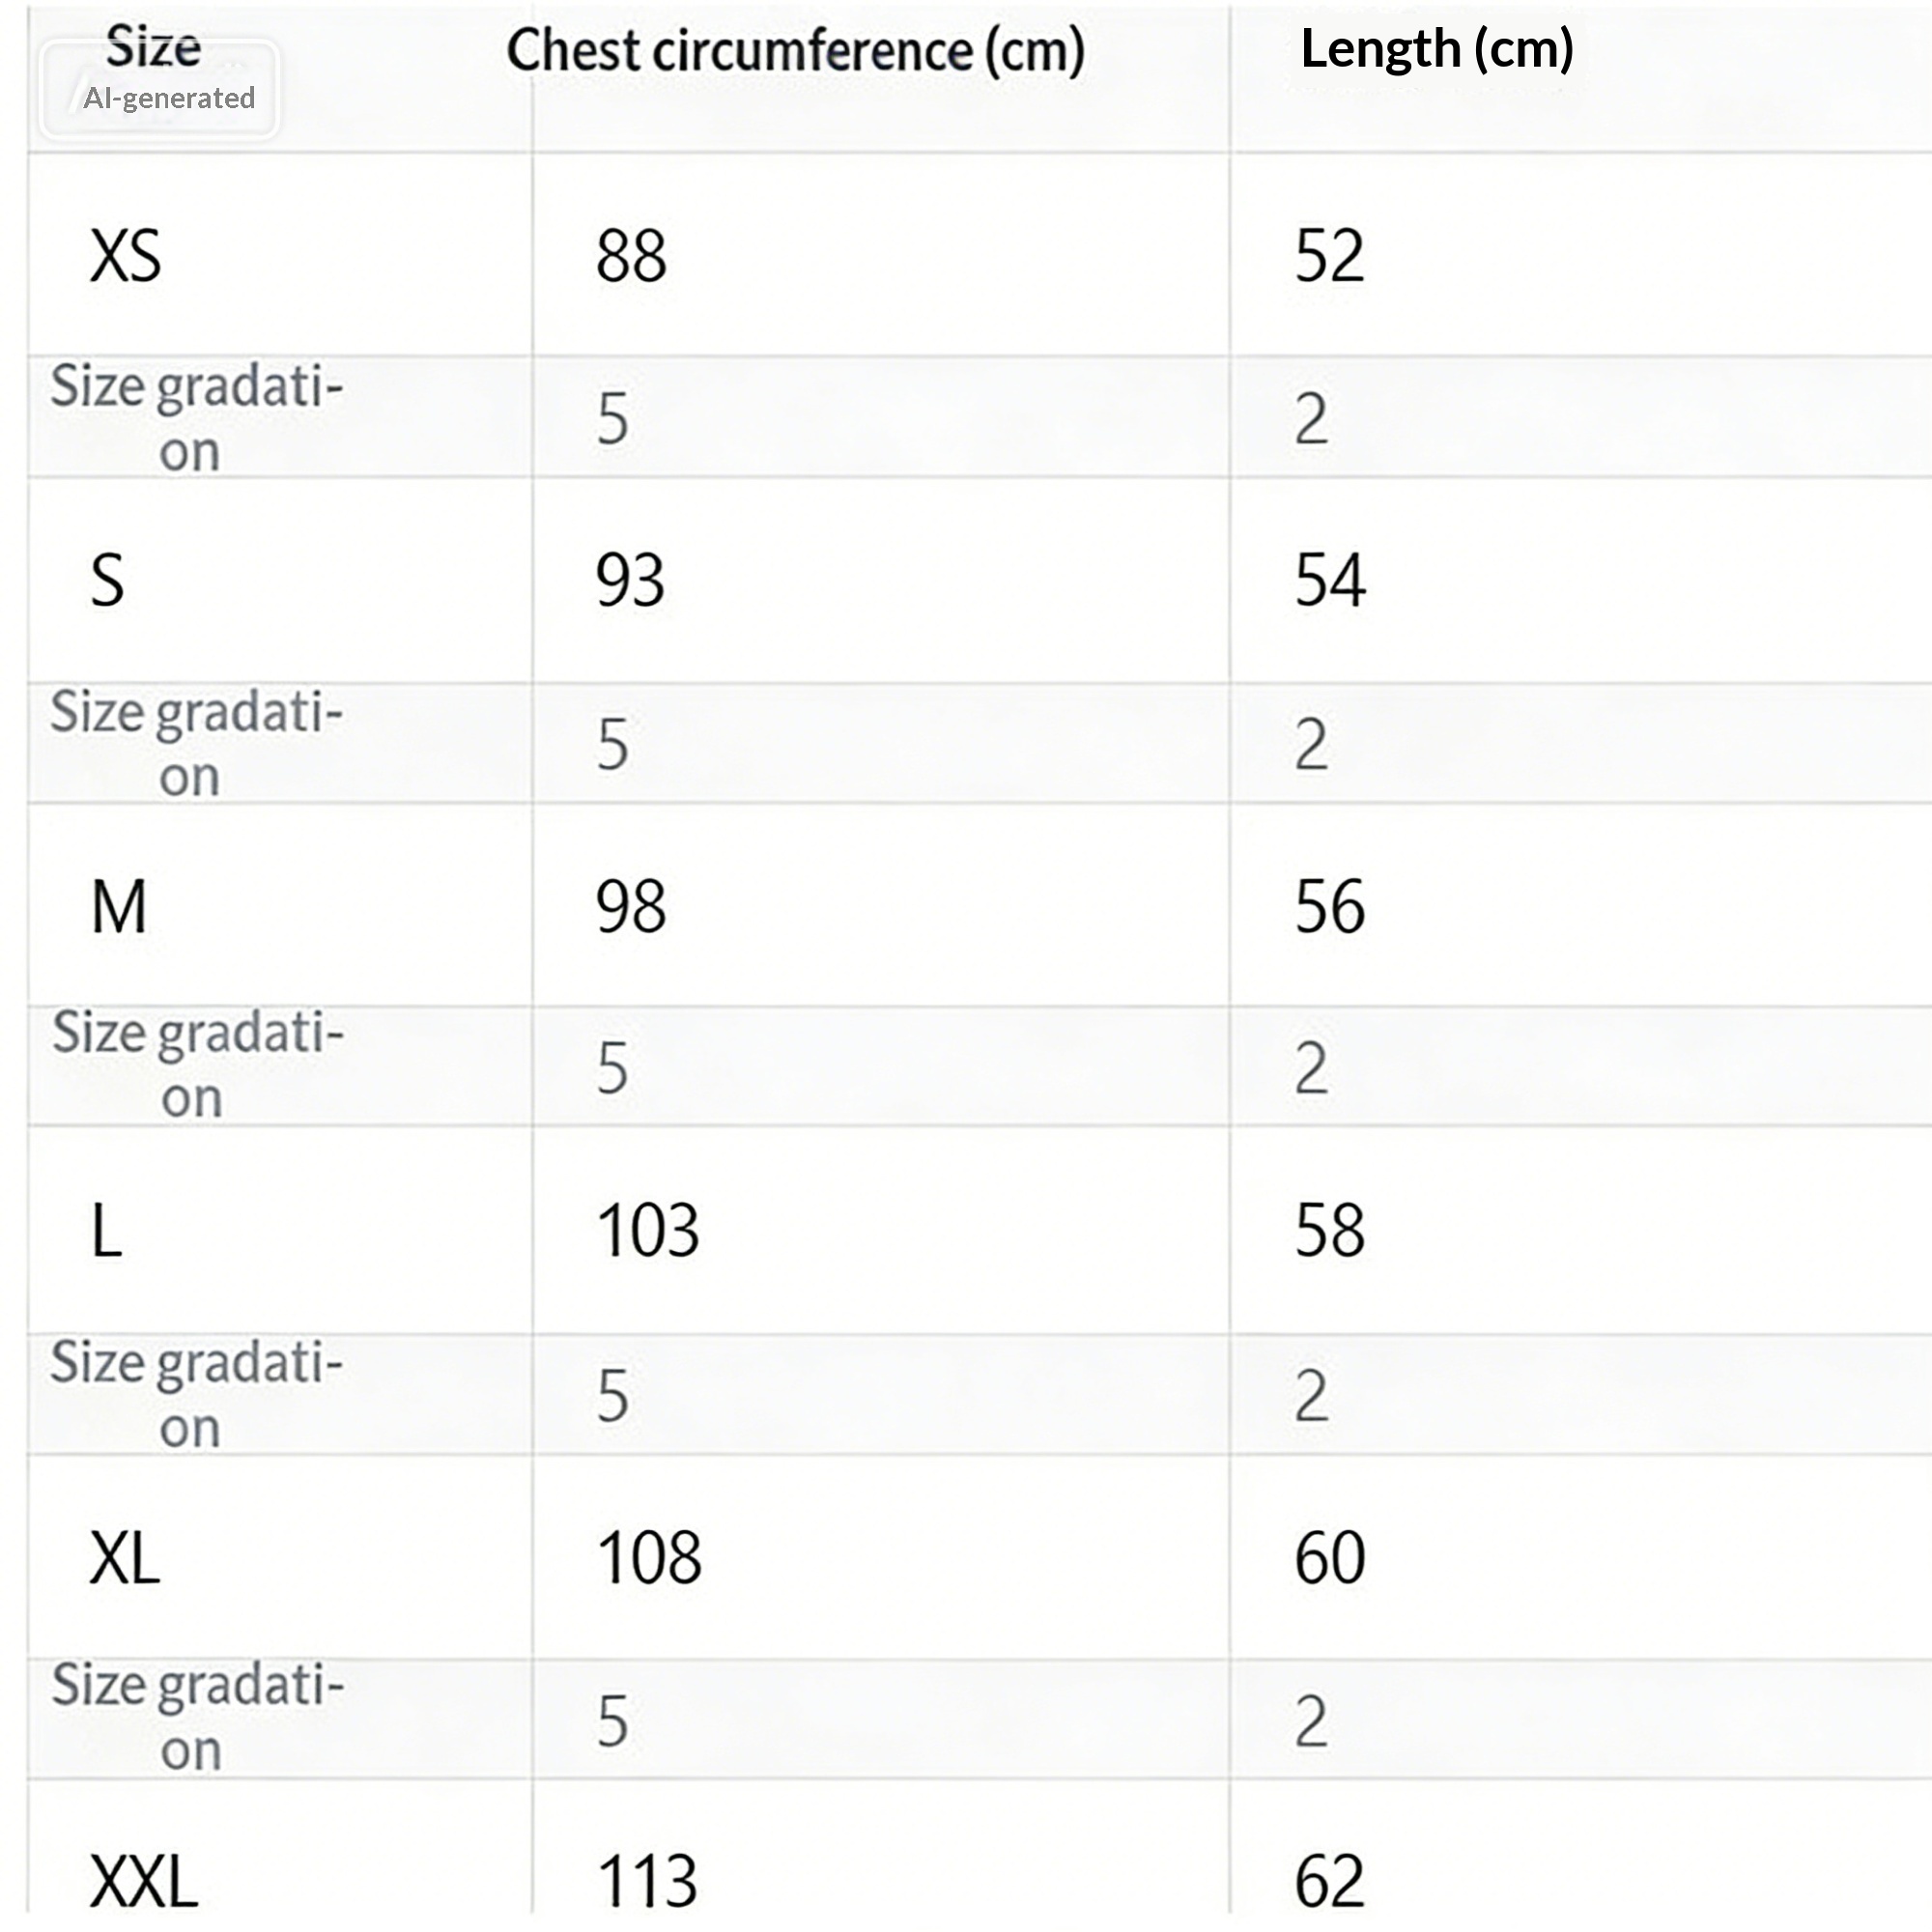
Task: Select chest value 103
Action: (x=648, y=1231)
